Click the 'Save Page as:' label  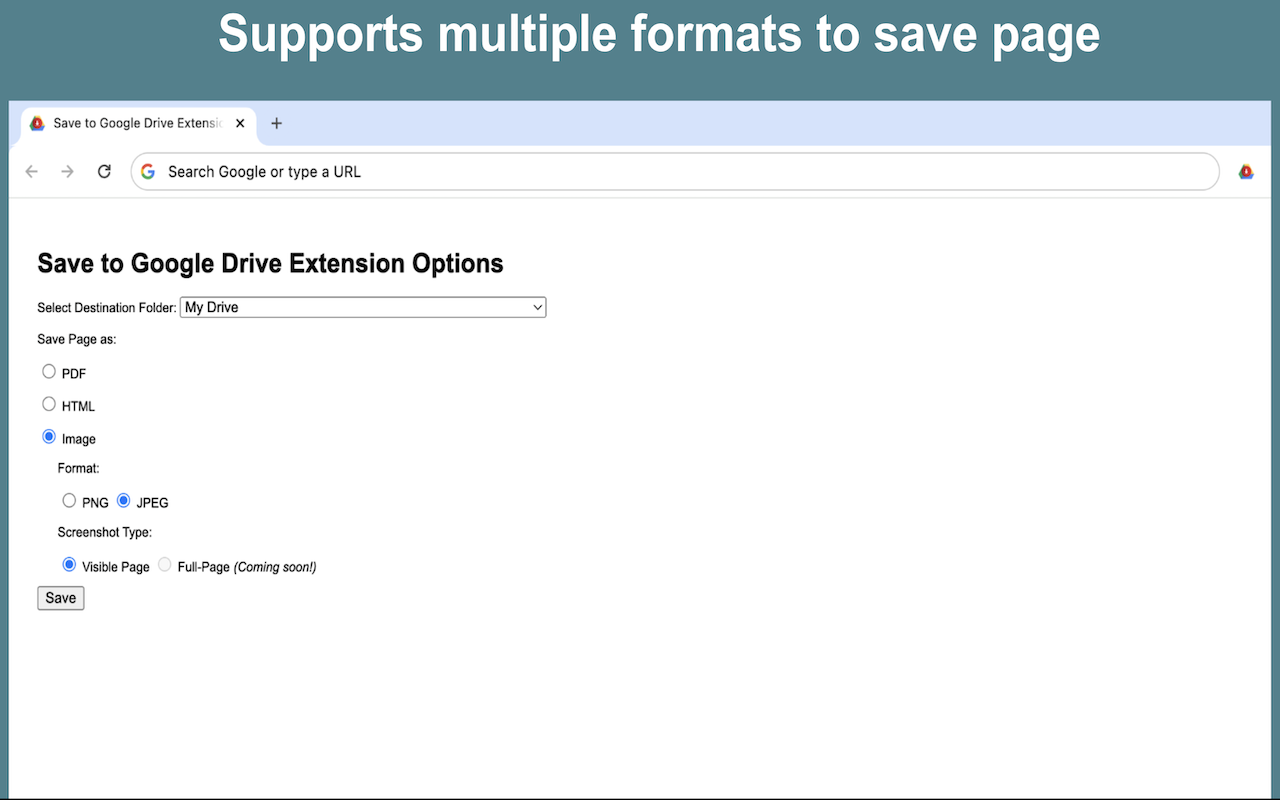(77, 339)
